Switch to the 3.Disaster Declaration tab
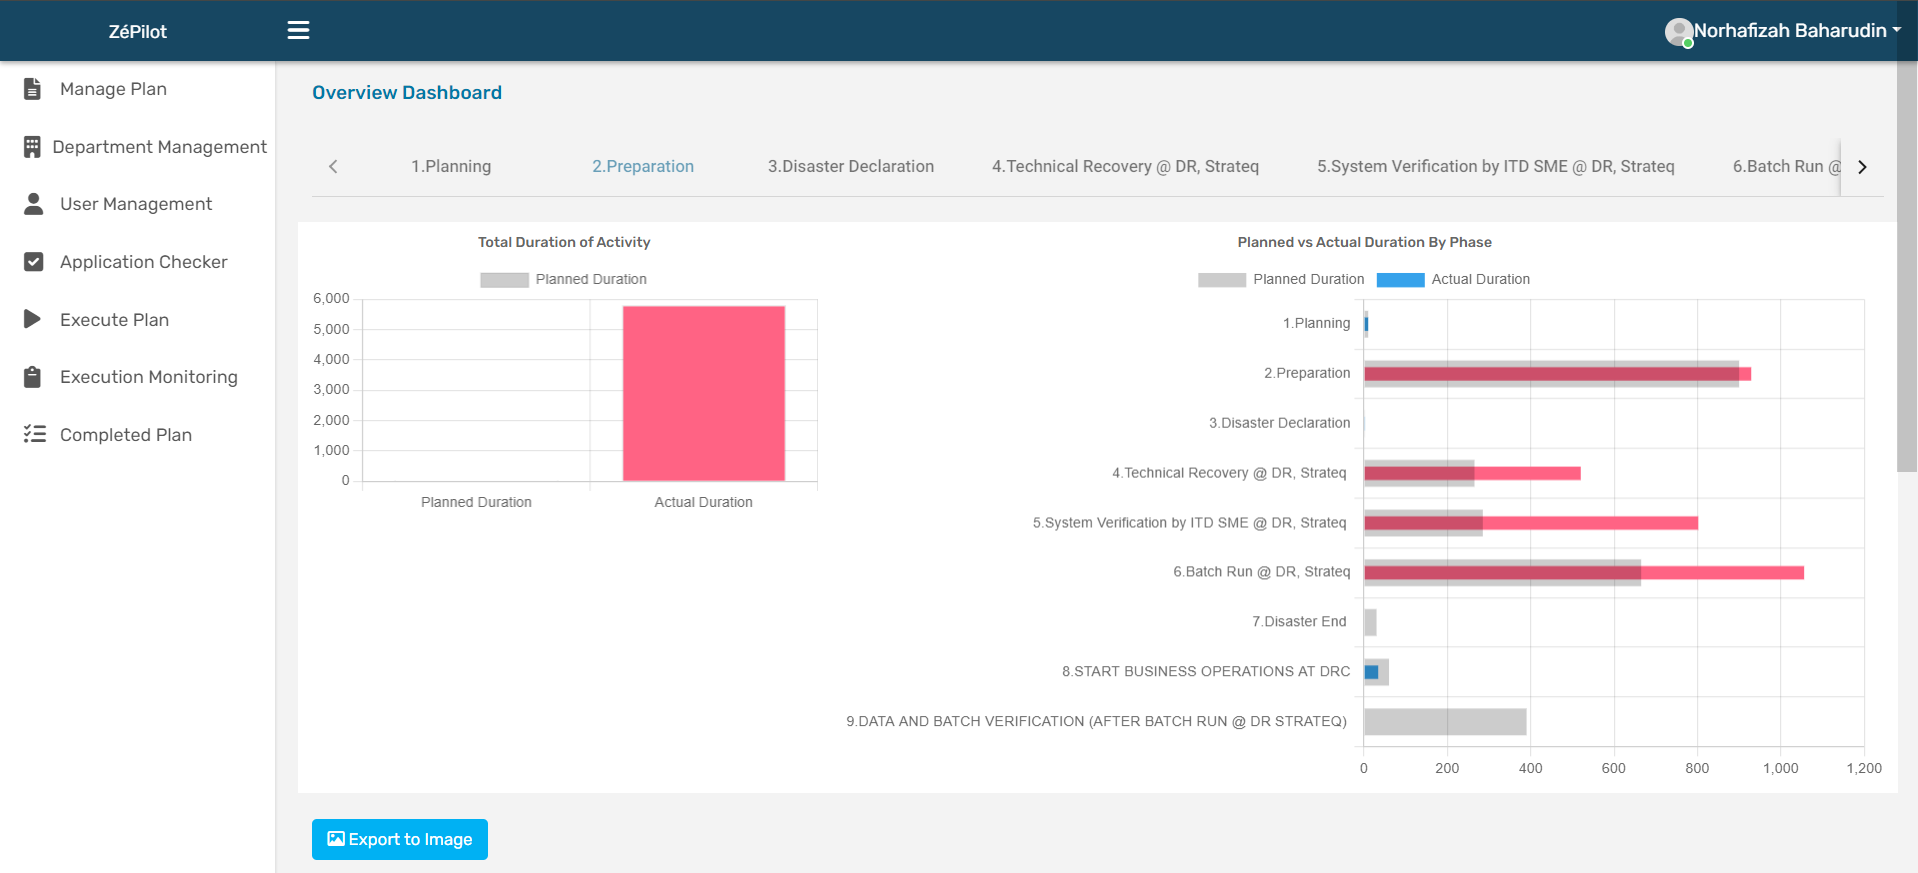1918x873 pixels. point(850,167)
